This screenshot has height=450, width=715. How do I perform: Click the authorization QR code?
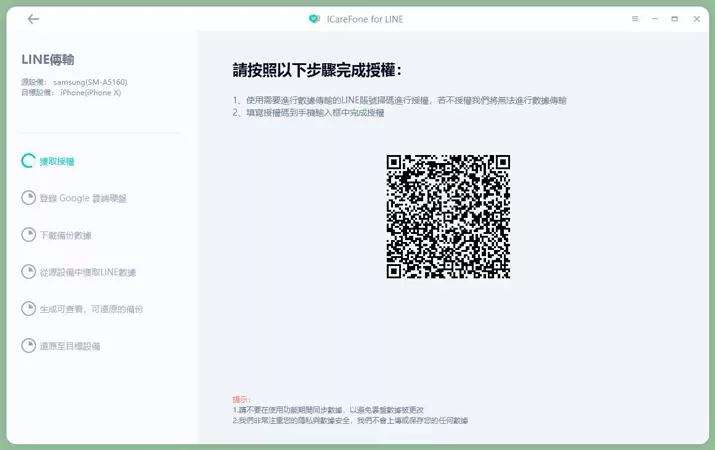(x=448, y=217)
